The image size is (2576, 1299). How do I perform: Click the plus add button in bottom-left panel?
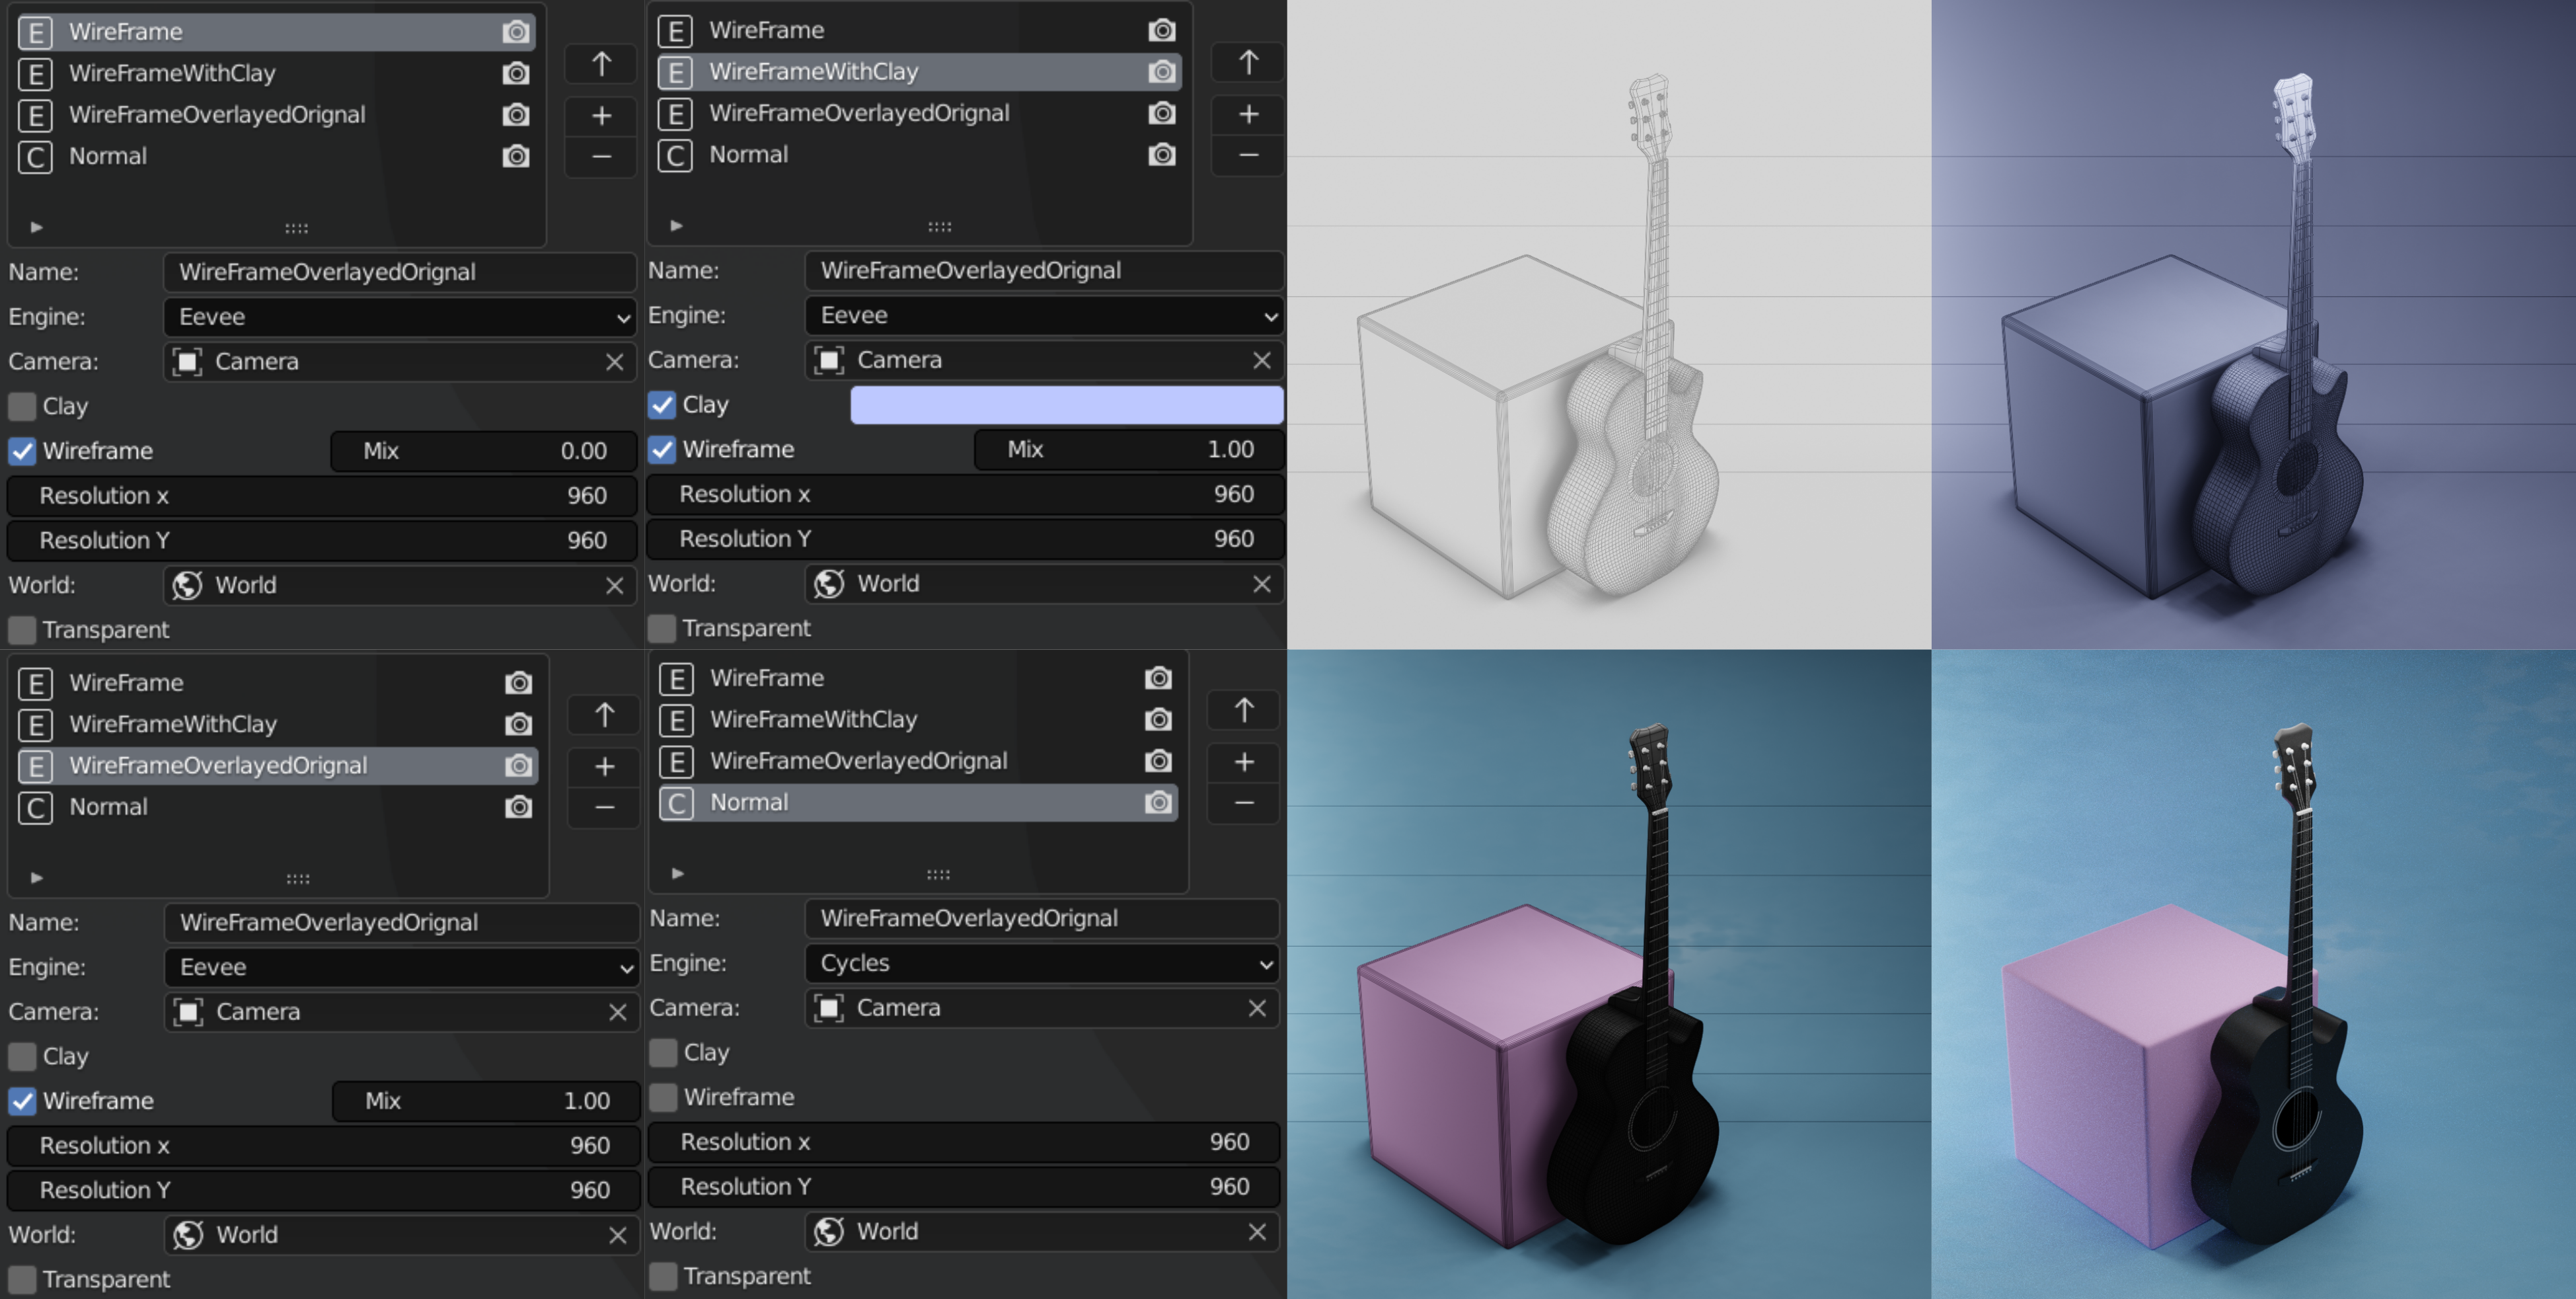coord(604,766)
